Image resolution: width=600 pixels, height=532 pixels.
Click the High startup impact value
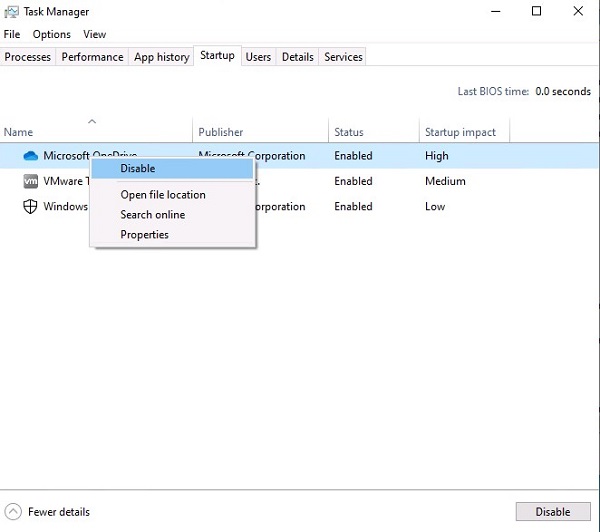tap(437, 156)
